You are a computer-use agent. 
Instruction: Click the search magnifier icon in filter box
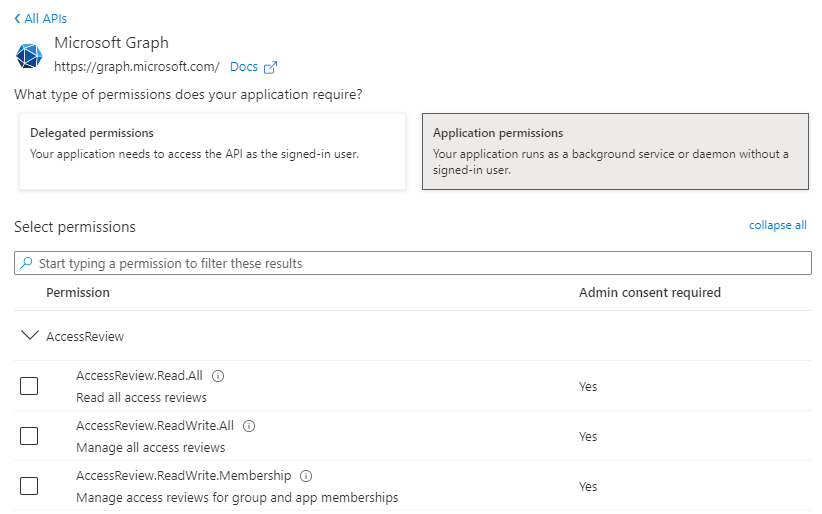tap(26, 264)
